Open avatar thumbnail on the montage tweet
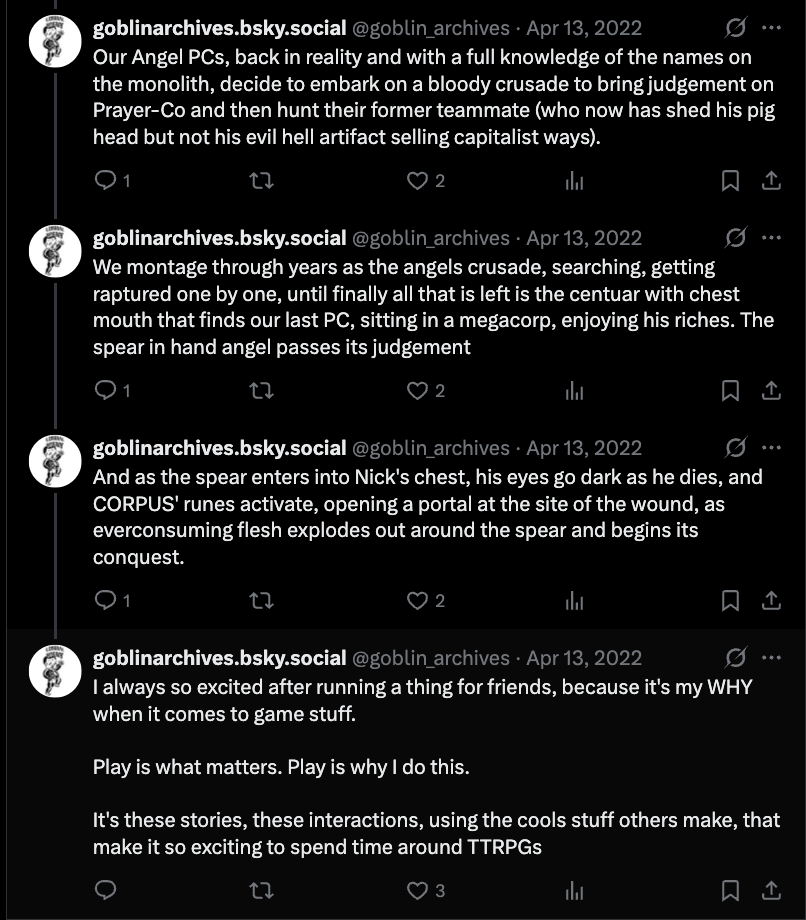This screenshot has width=806, height=920. click(55, 251)
